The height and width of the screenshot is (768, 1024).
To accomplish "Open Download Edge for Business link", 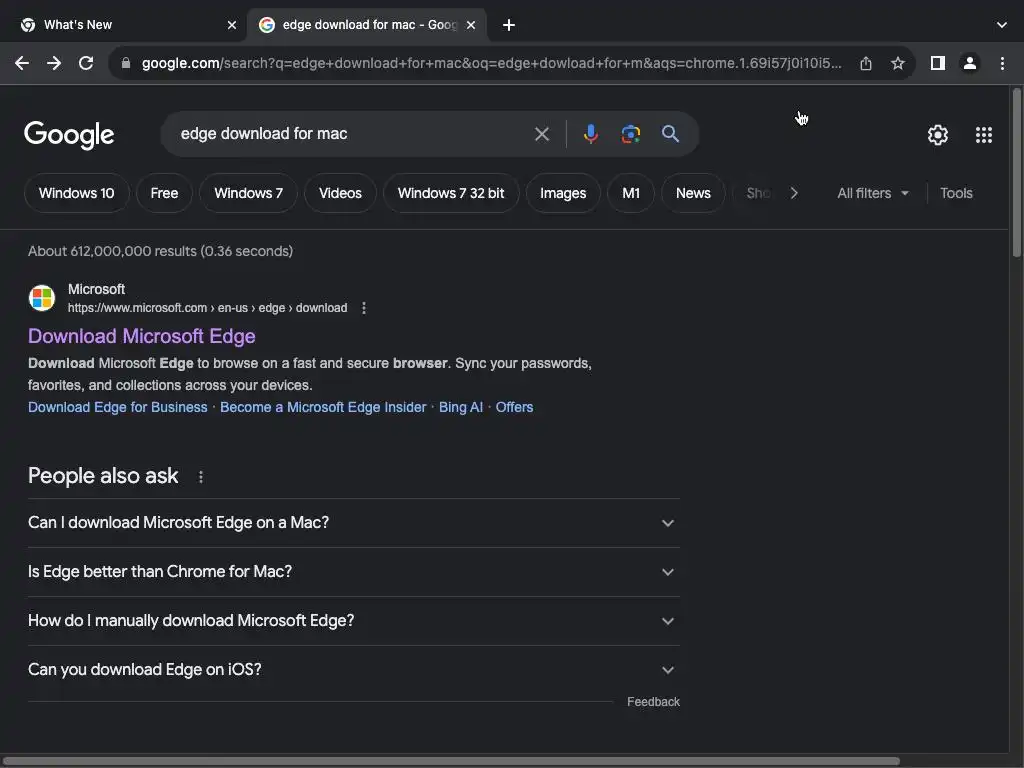I will [118, 407].
